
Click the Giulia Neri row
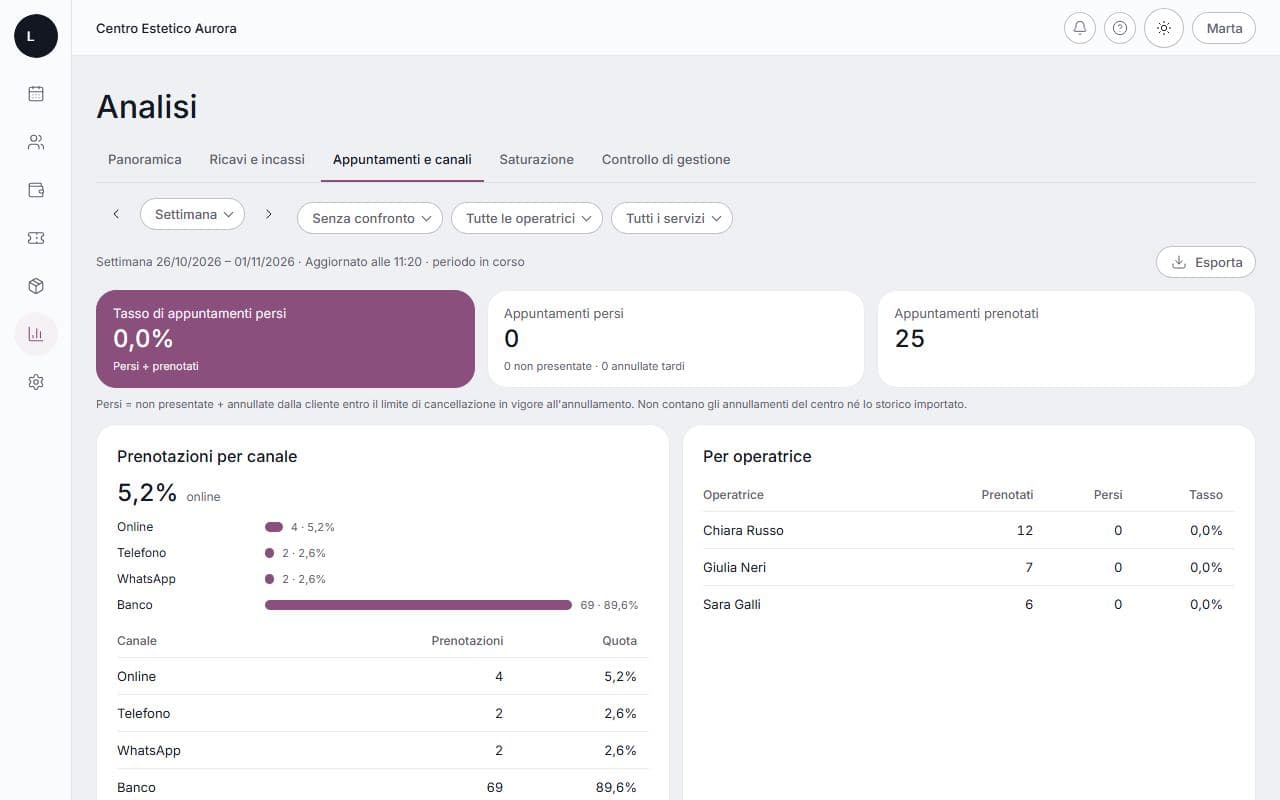point(968,567)
